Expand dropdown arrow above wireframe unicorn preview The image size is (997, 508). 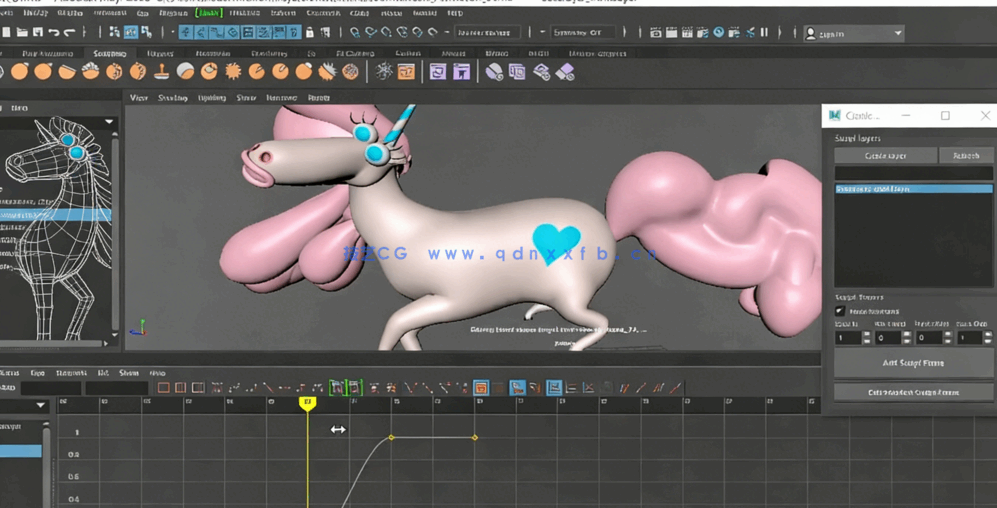108,123
